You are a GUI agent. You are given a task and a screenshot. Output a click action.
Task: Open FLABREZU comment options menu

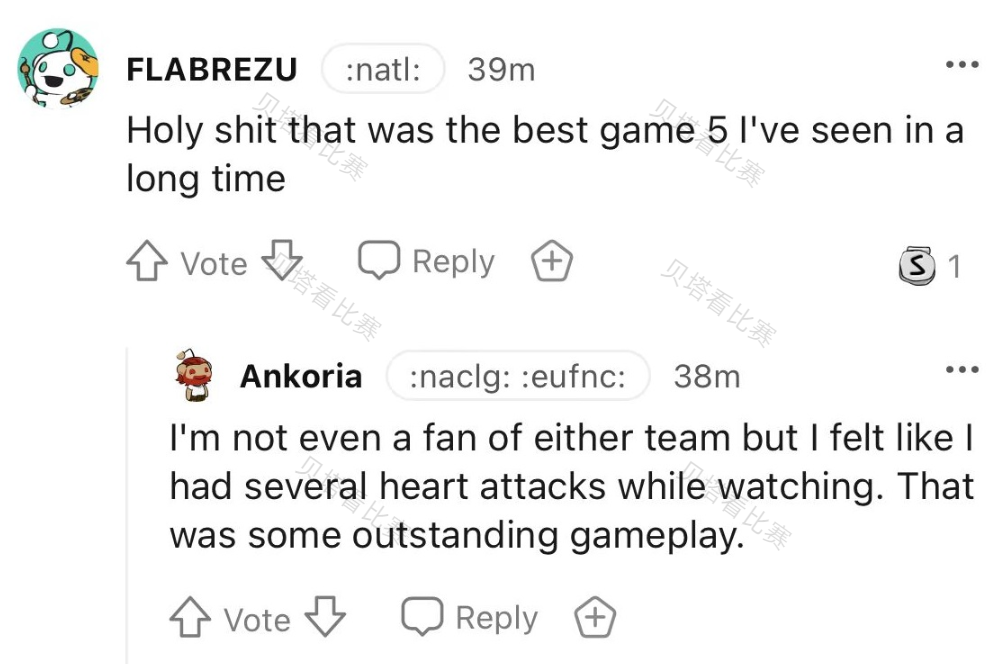(x=962, y=66)
